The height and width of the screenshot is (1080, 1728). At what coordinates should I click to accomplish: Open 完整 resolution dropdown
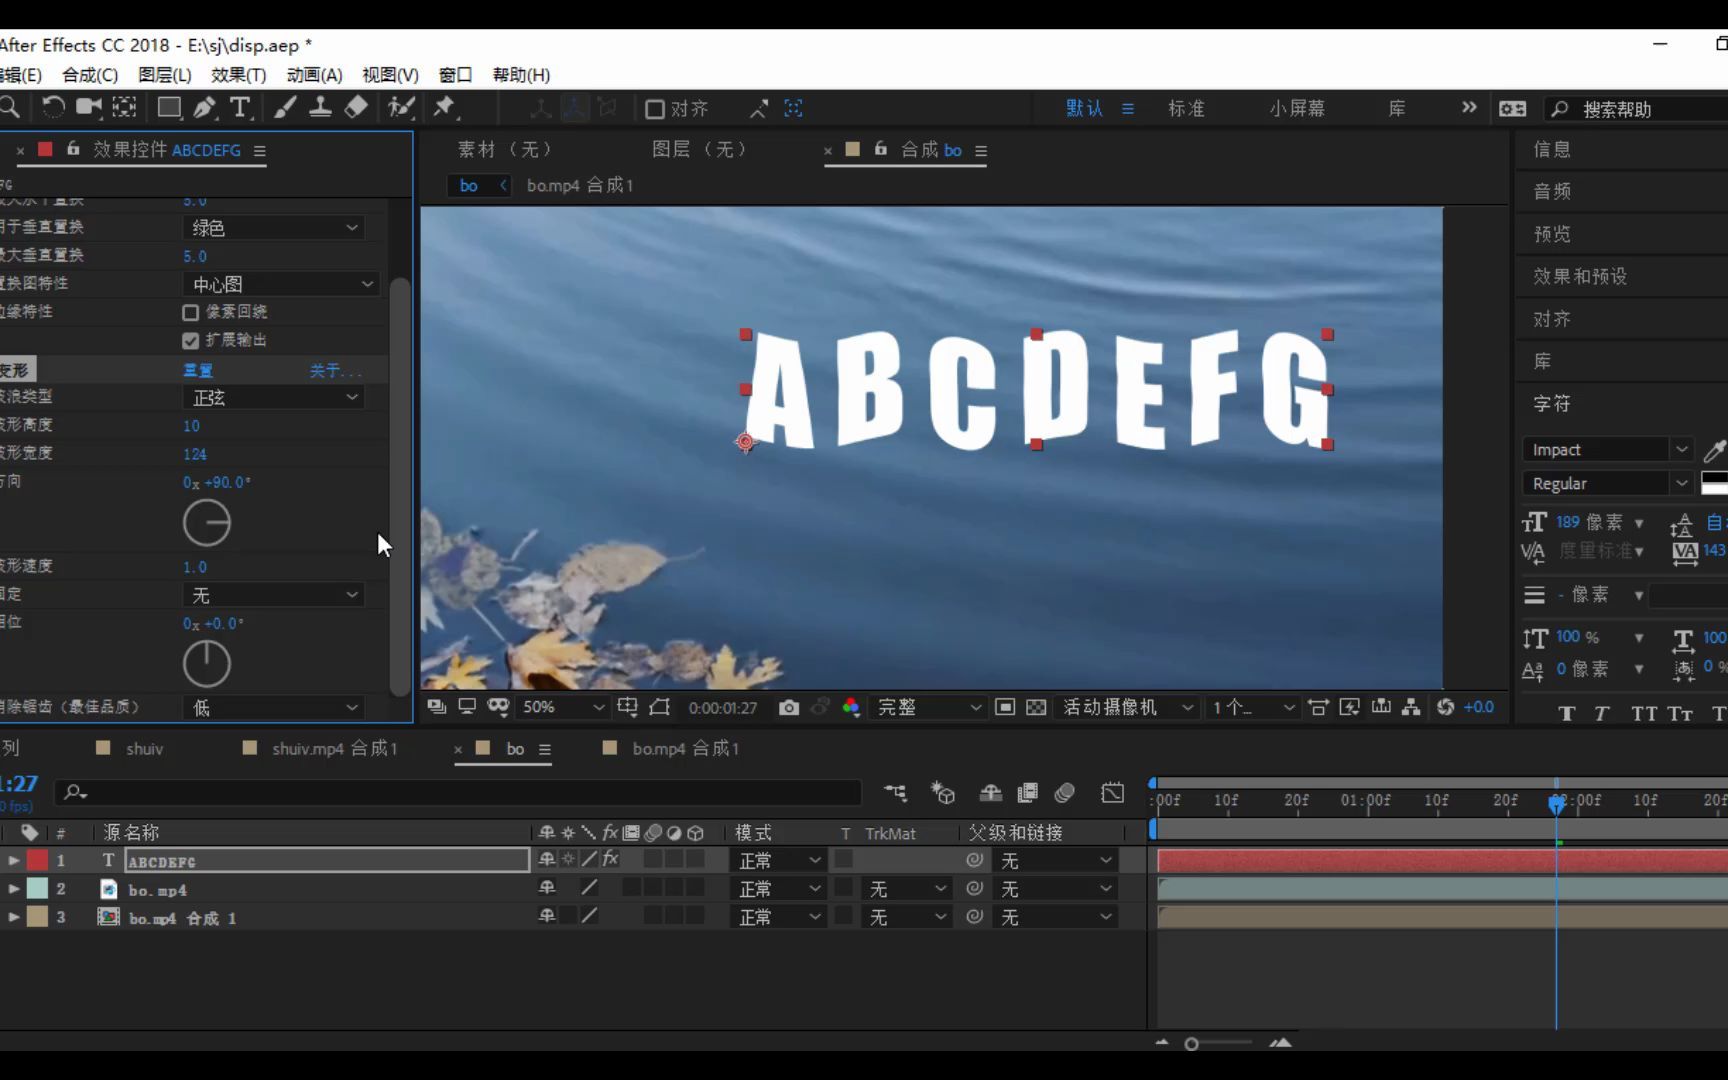[x=928, y=707]
